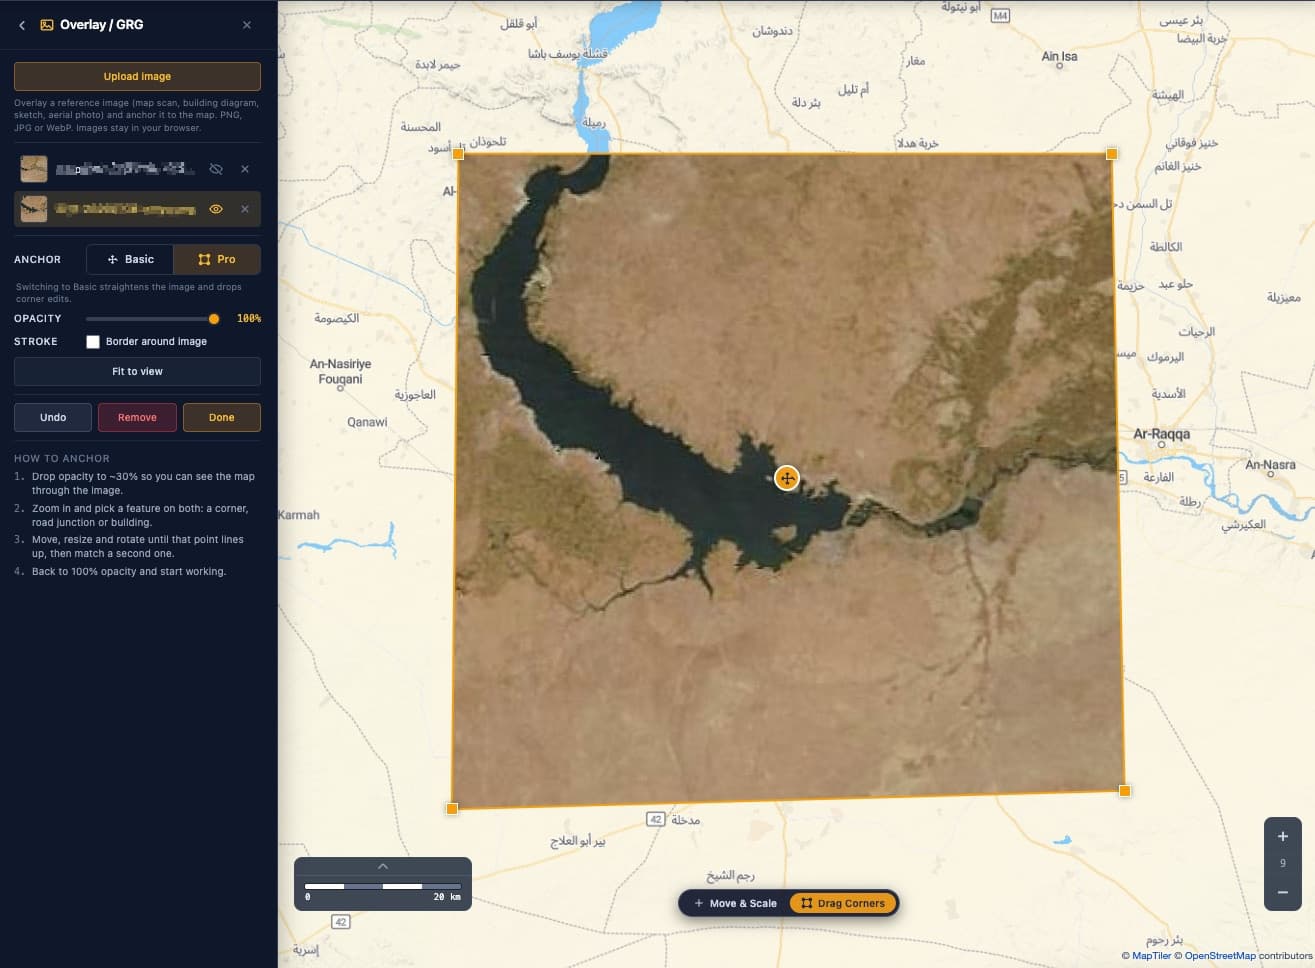Select Drag Corners mode

tap(843, 903)
